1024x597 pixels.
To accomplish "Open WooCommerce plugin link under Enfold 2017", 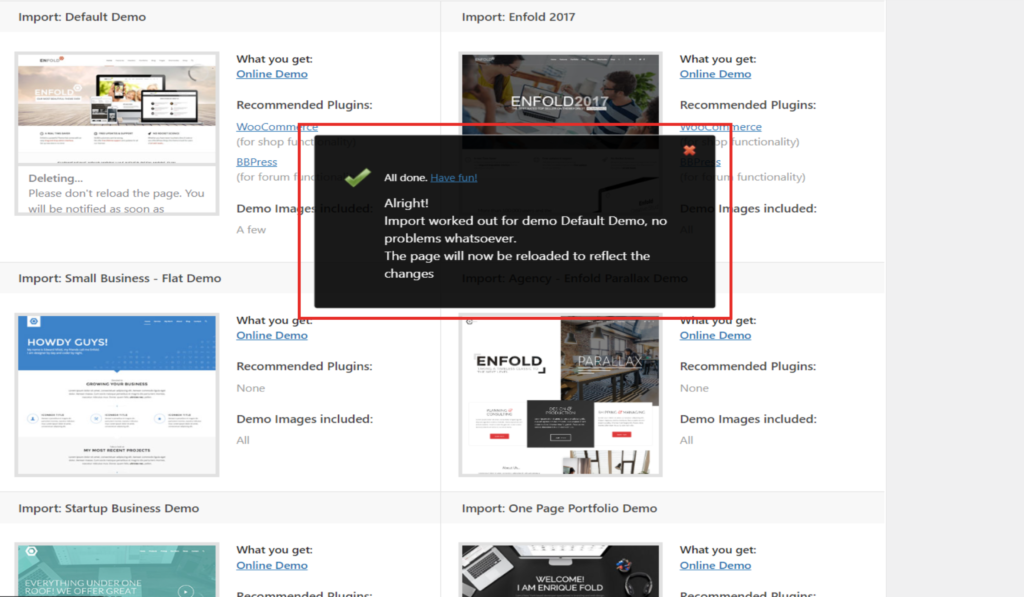I will click(721, 127).
